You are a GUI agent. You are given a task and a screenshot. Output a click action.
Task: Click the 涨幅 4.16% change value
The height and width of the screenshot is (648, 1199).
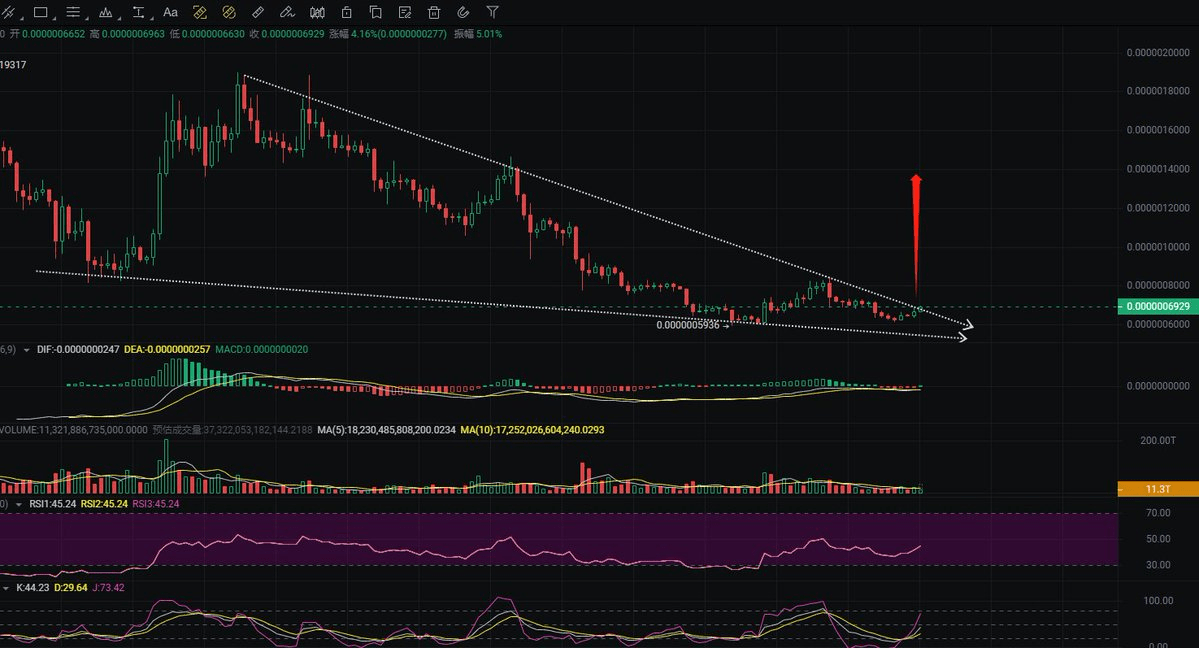point(388,34)
